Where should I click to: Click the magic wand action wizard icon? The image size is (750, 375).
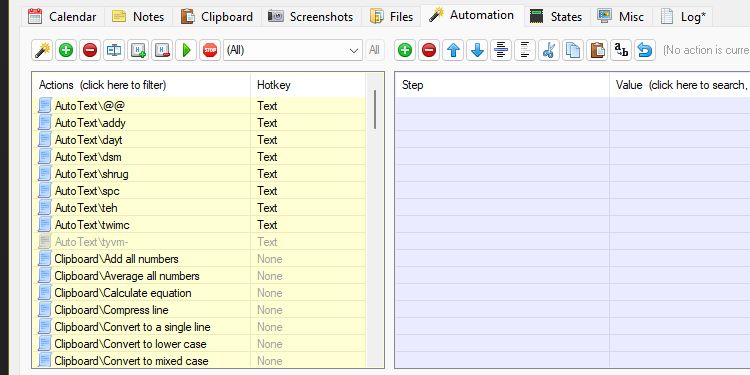click(x=42, y=50)
